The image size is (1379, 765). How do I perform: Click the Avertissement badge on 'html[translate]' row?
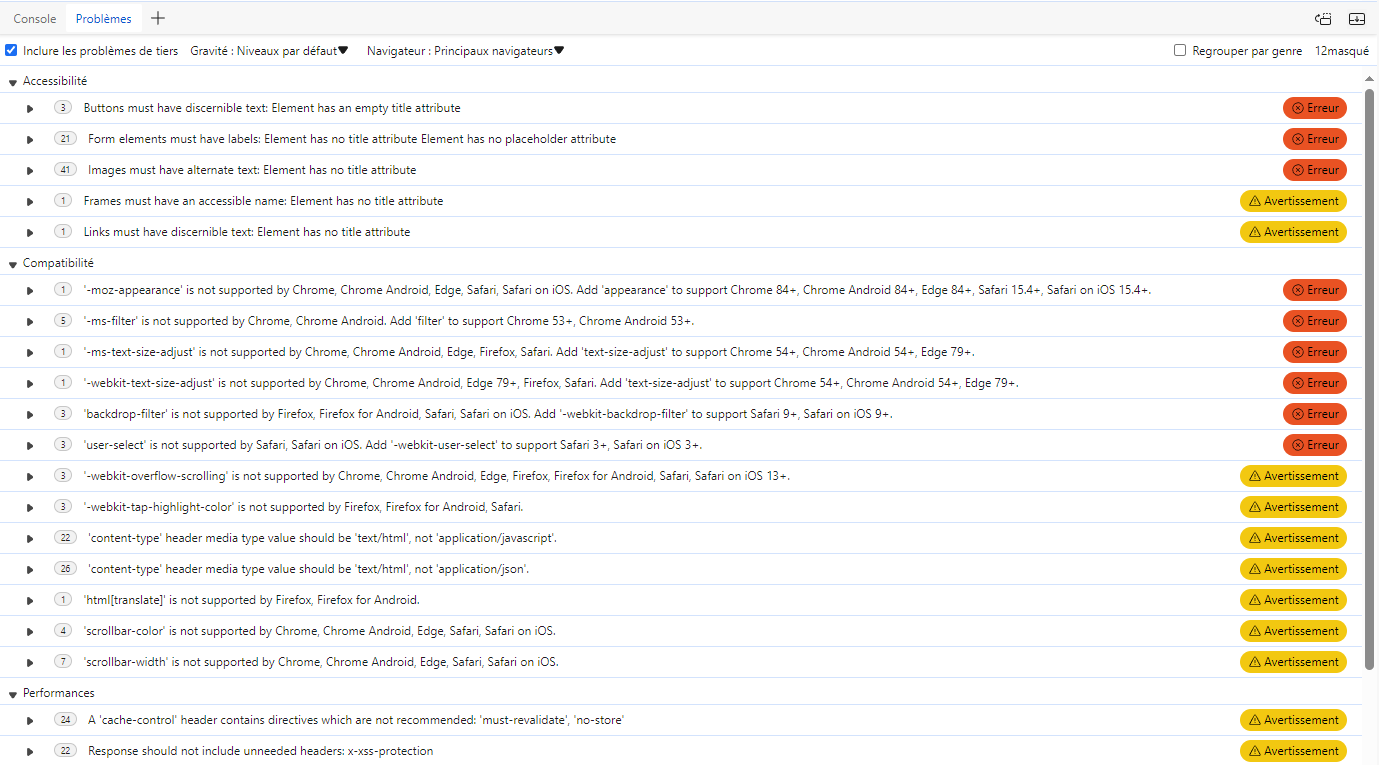coord(1294,600)
